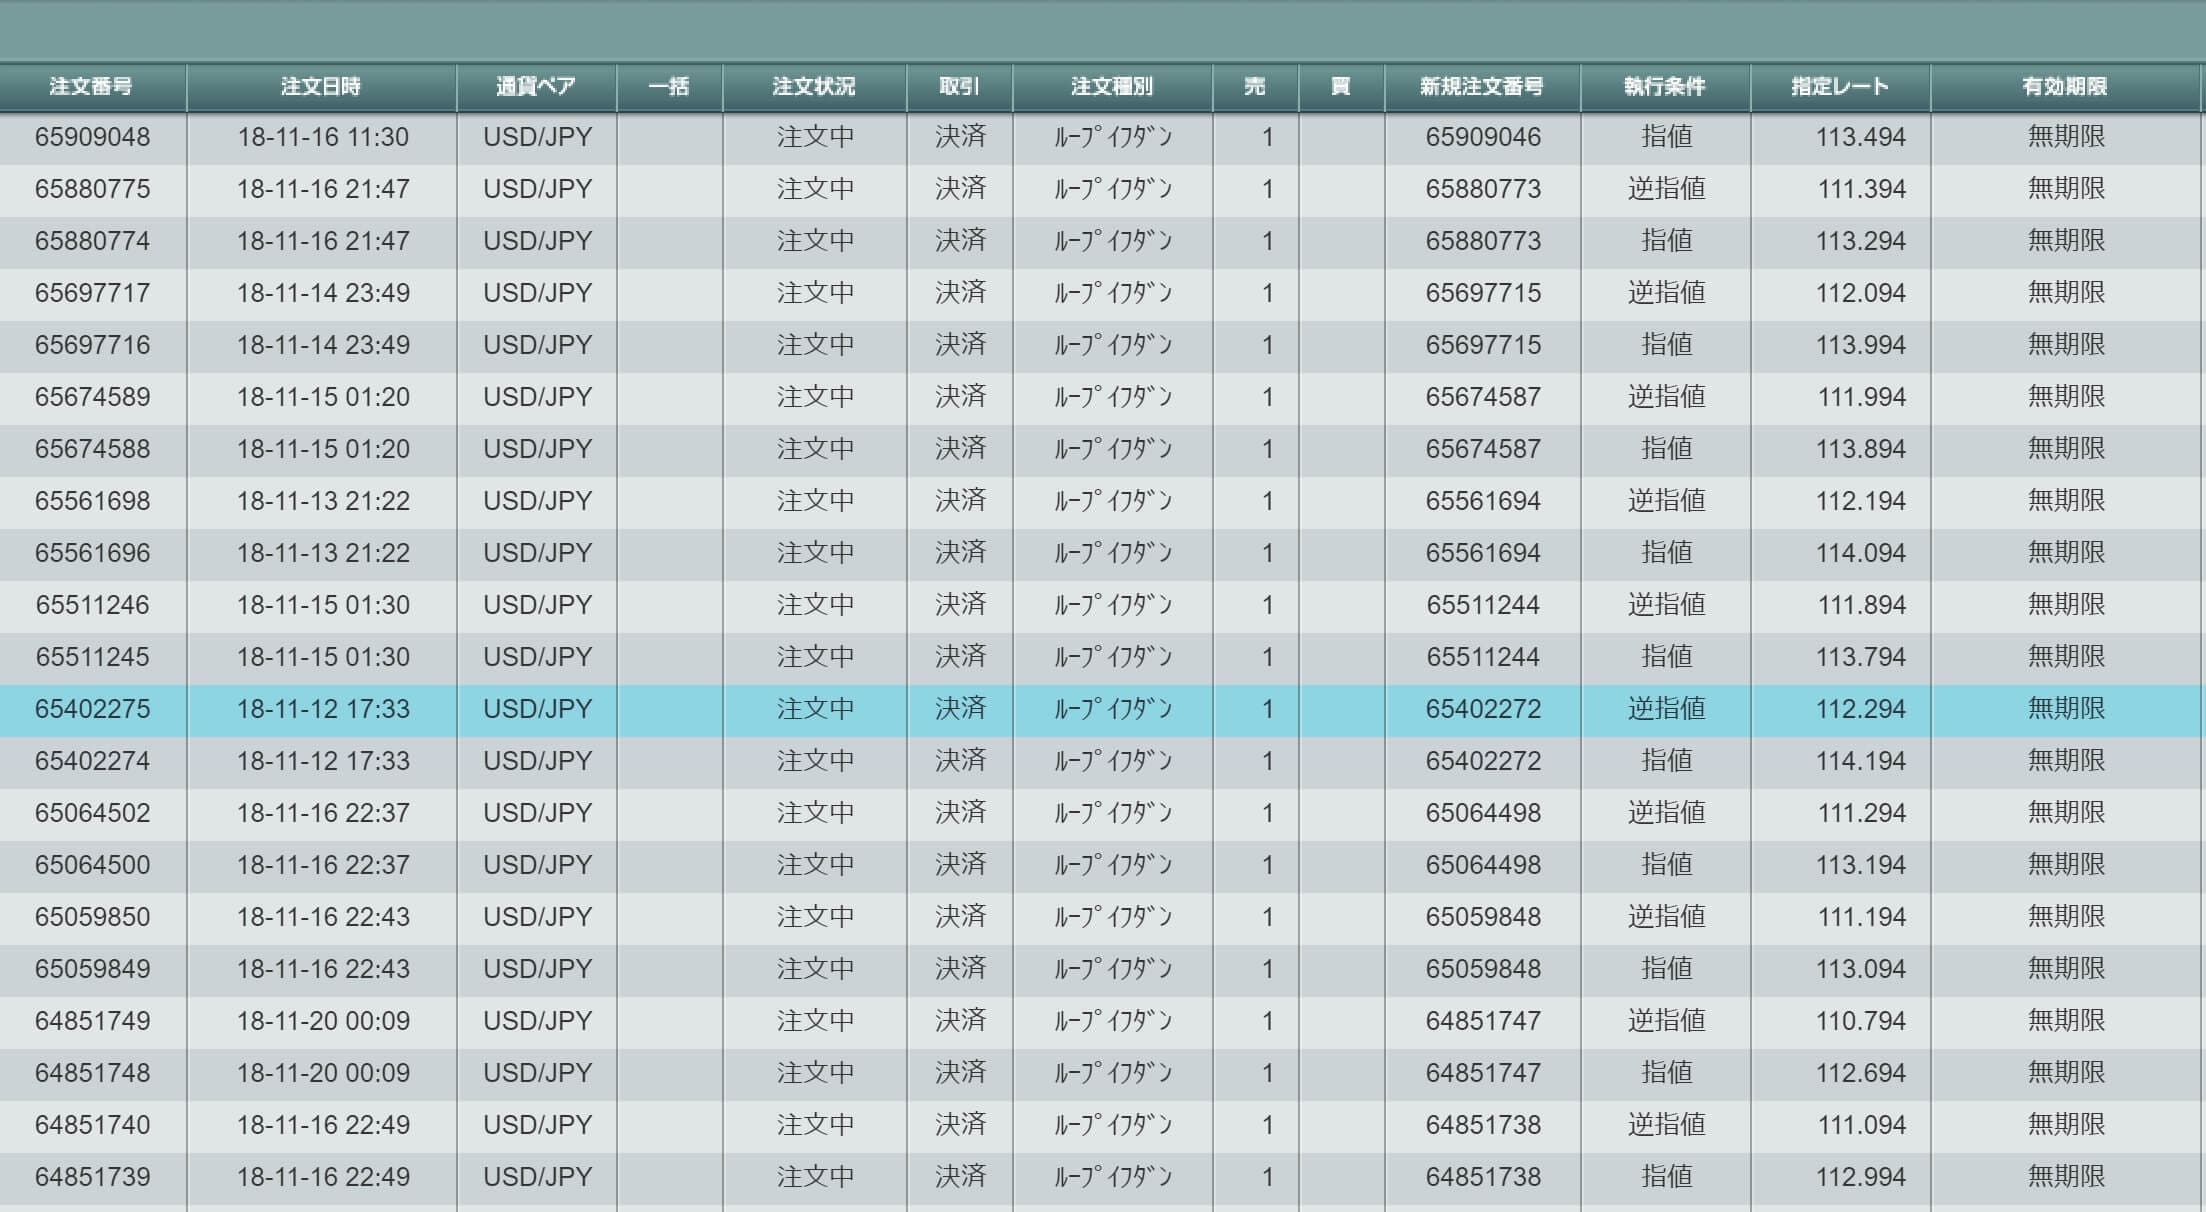This screenshot has height=1212, width=2206.
Task: Click the 通貨ペア column header
Action: [x=536, y=87]
